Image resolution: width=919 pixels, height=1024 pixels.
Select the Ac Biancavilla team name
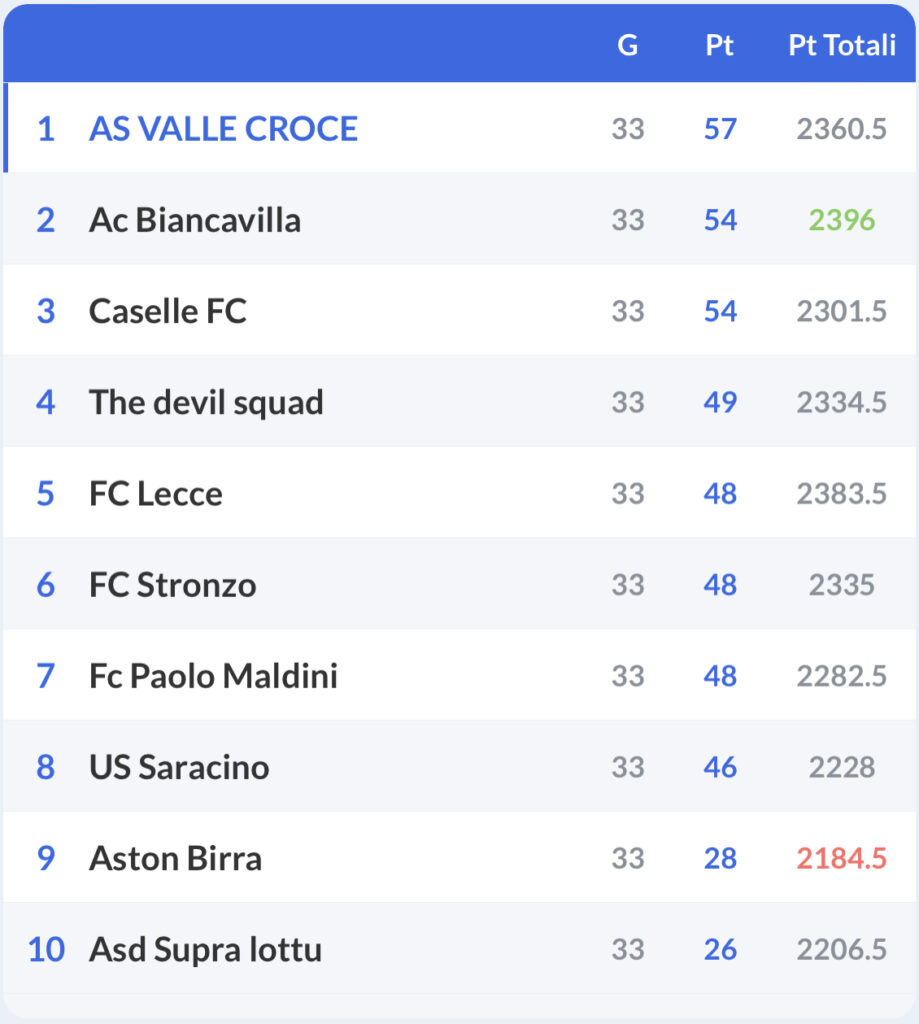point(195,220)
